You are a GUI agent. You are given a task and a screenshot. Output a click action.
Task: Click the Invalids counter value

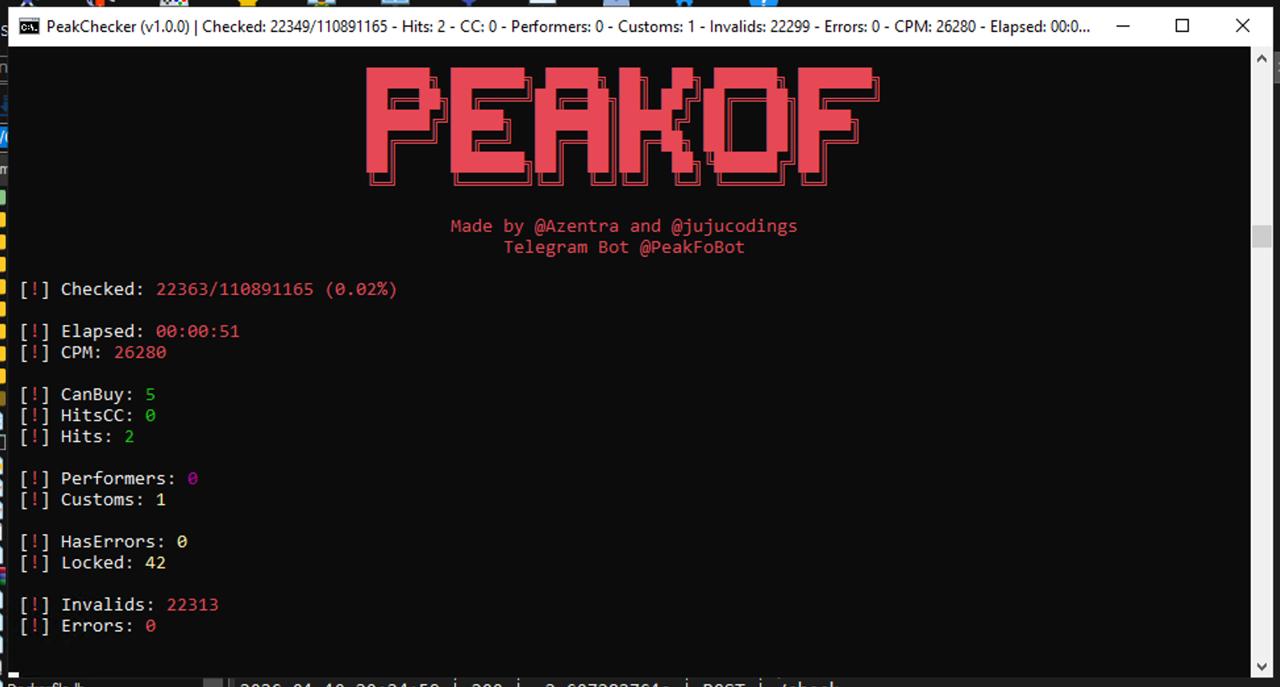coord(192,605)
